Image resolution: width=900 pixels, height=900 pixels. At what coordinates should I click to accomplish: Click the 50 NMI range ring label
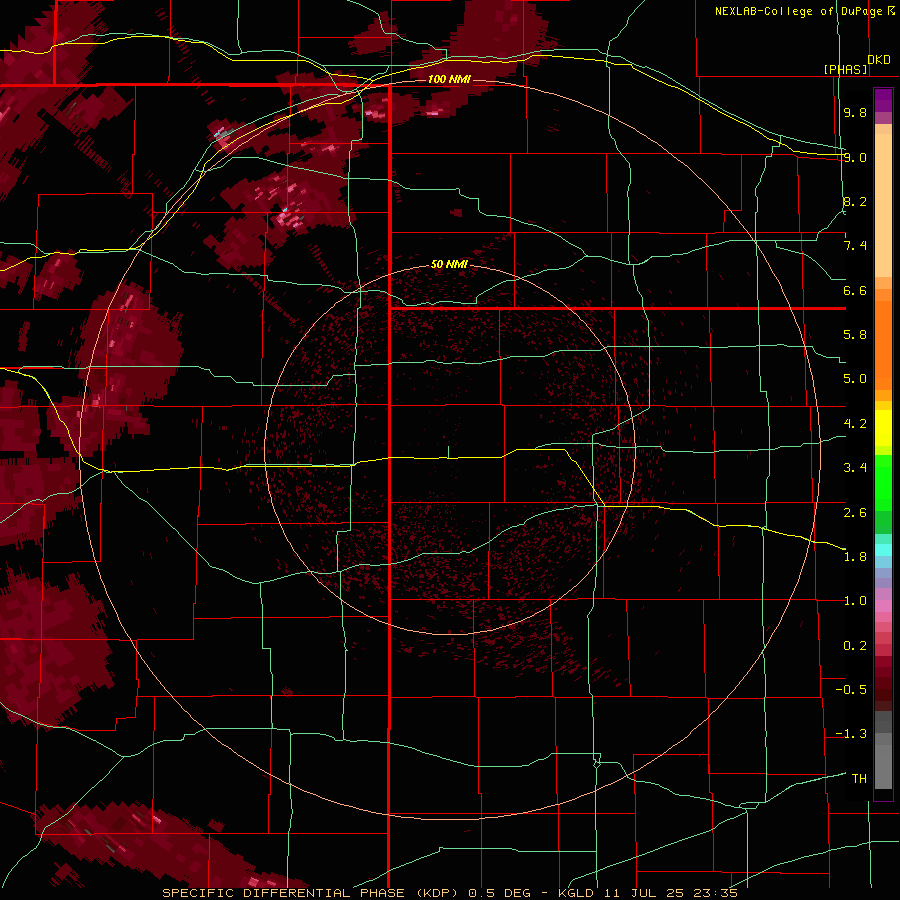[x=449, y=264]
